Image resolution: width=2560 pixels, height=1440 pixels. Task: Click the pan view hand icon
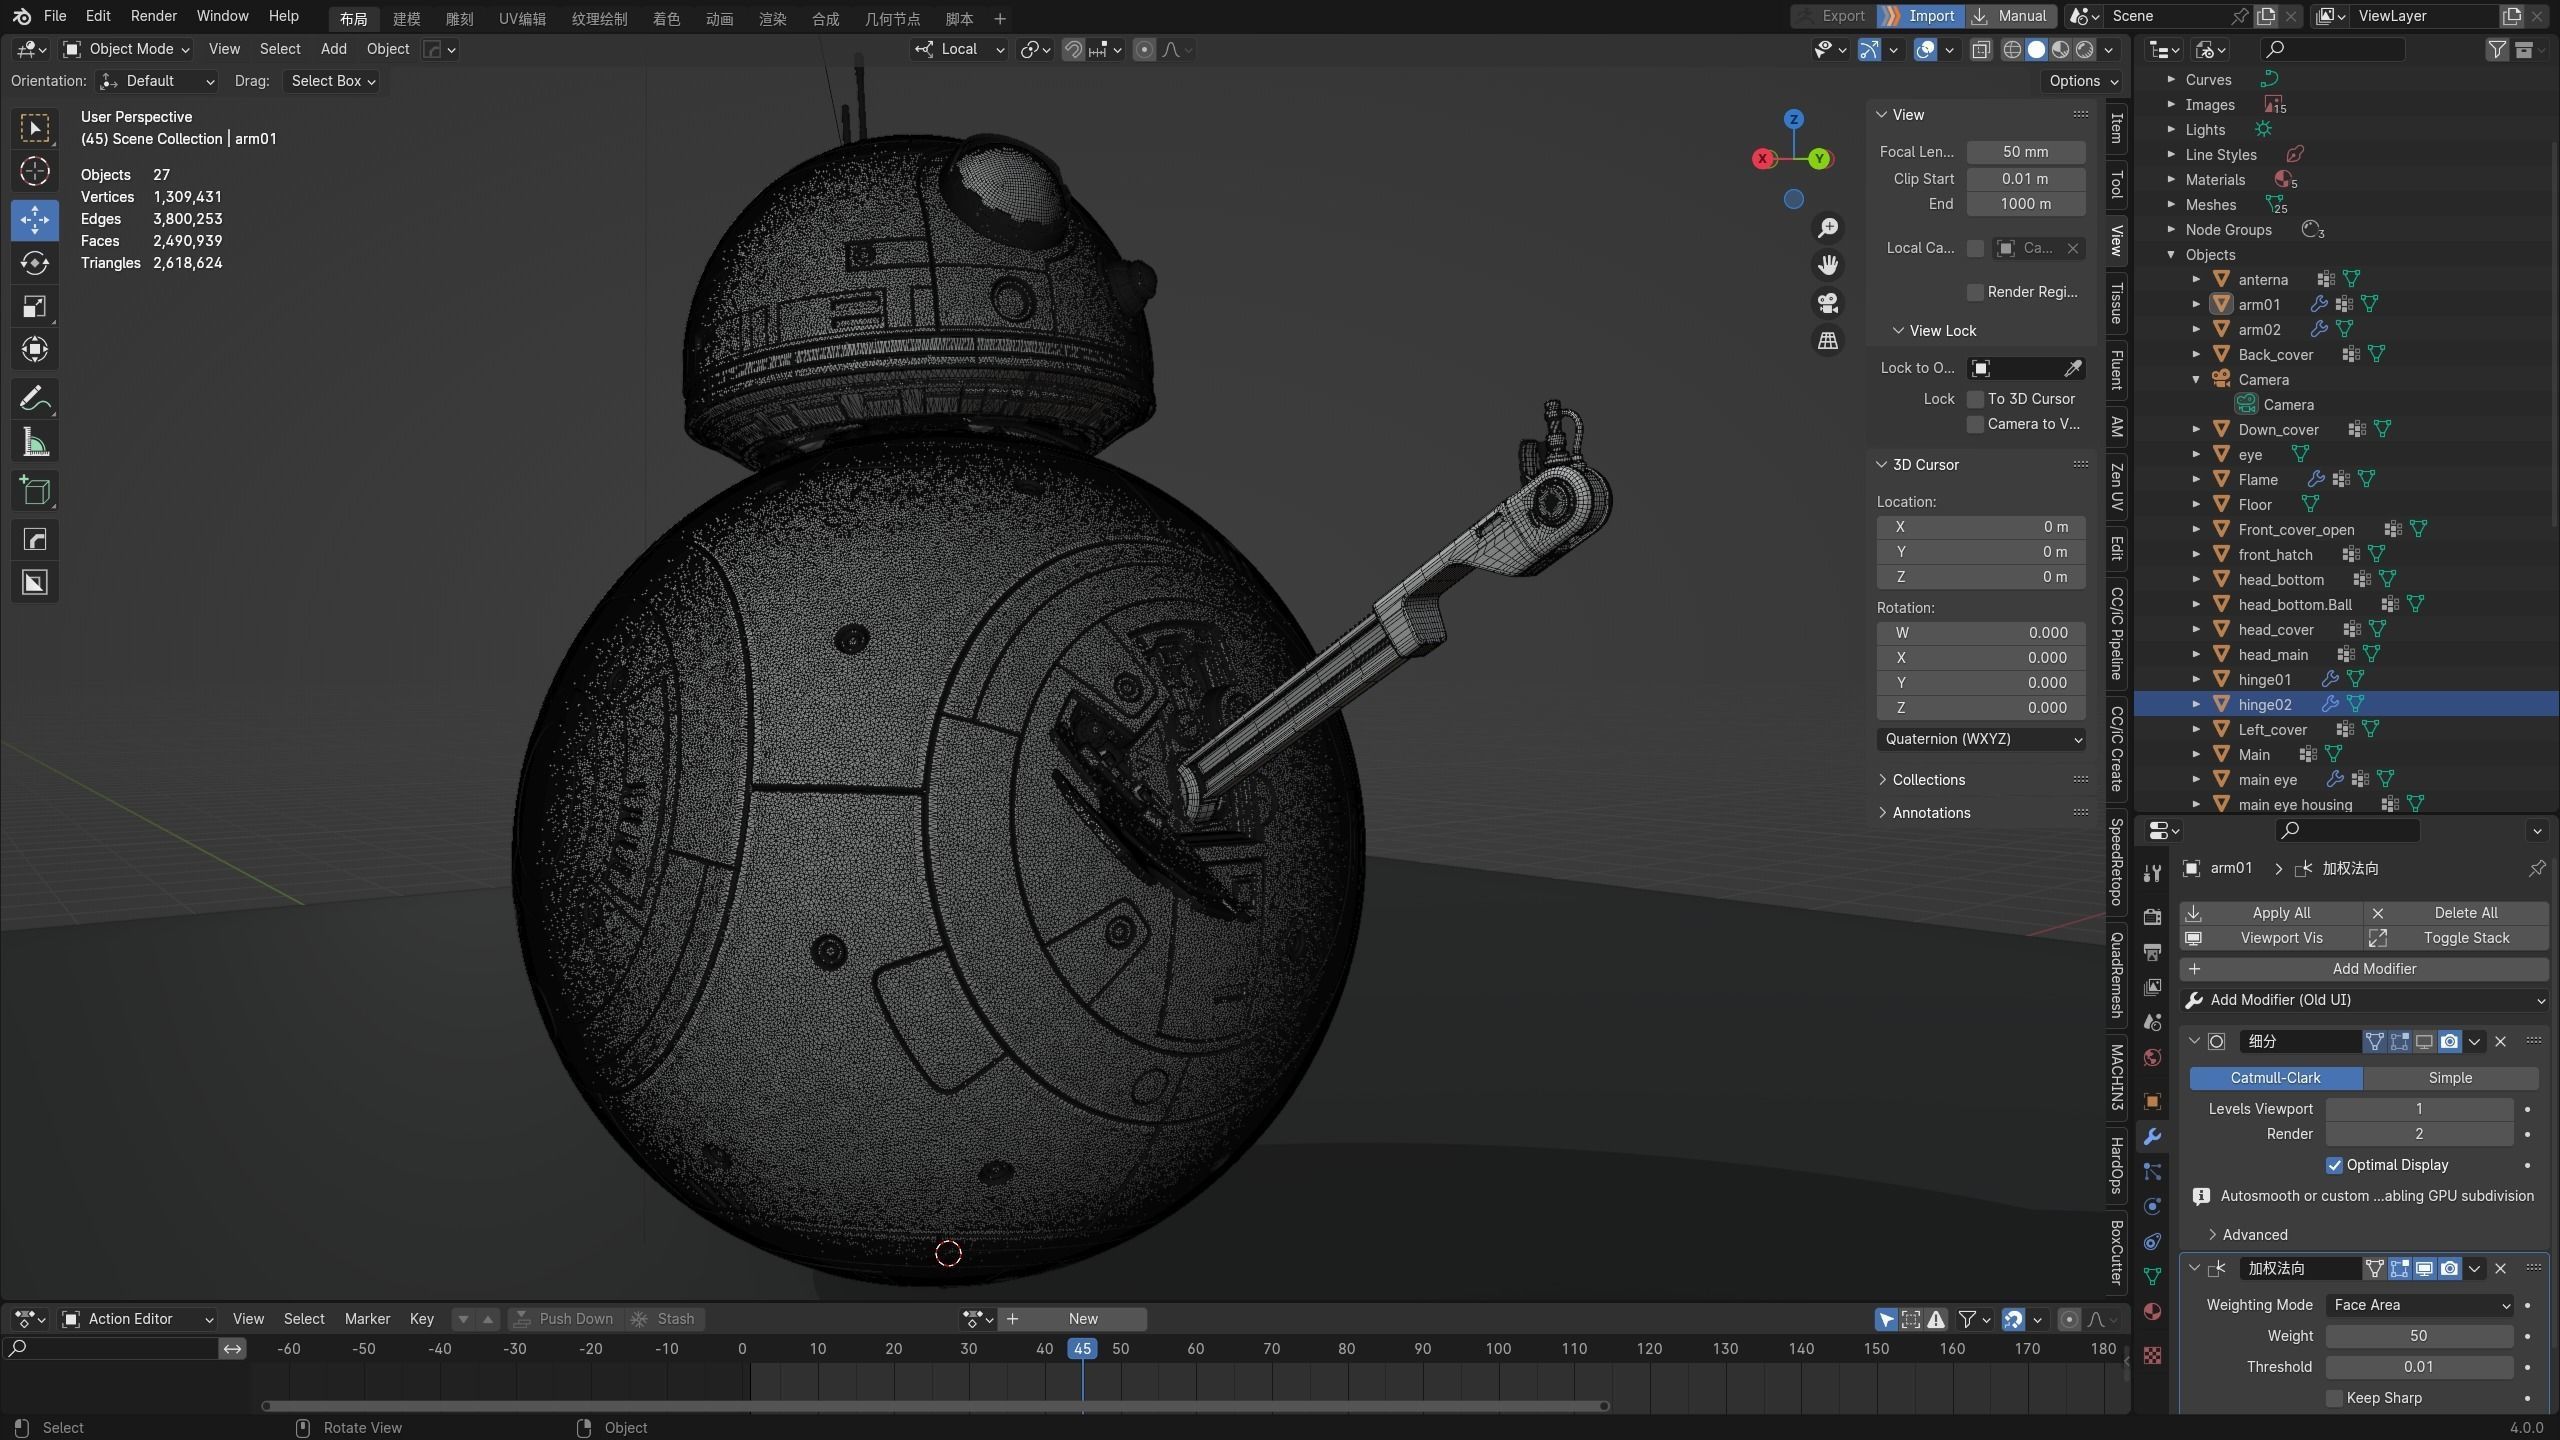tap(1828, 265)
